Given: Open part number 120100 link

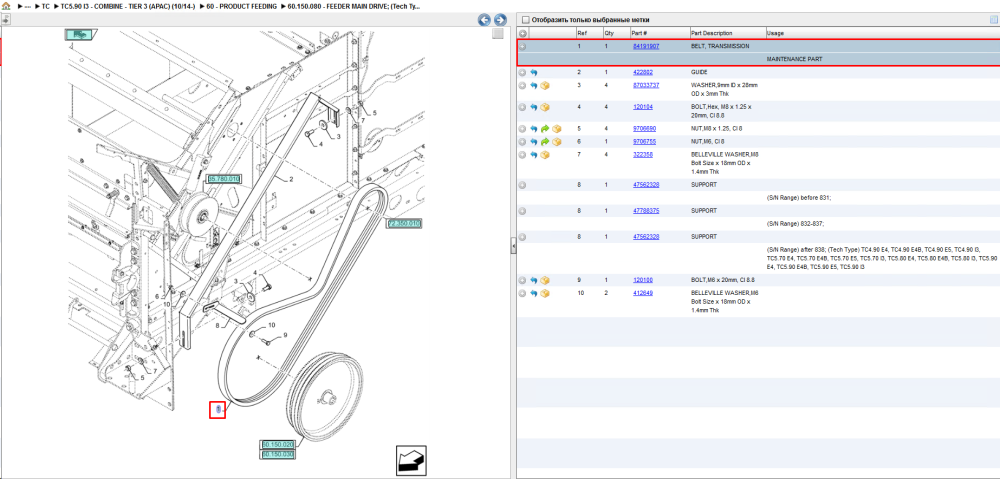Looking at the screenshot, I should point(643,281).
